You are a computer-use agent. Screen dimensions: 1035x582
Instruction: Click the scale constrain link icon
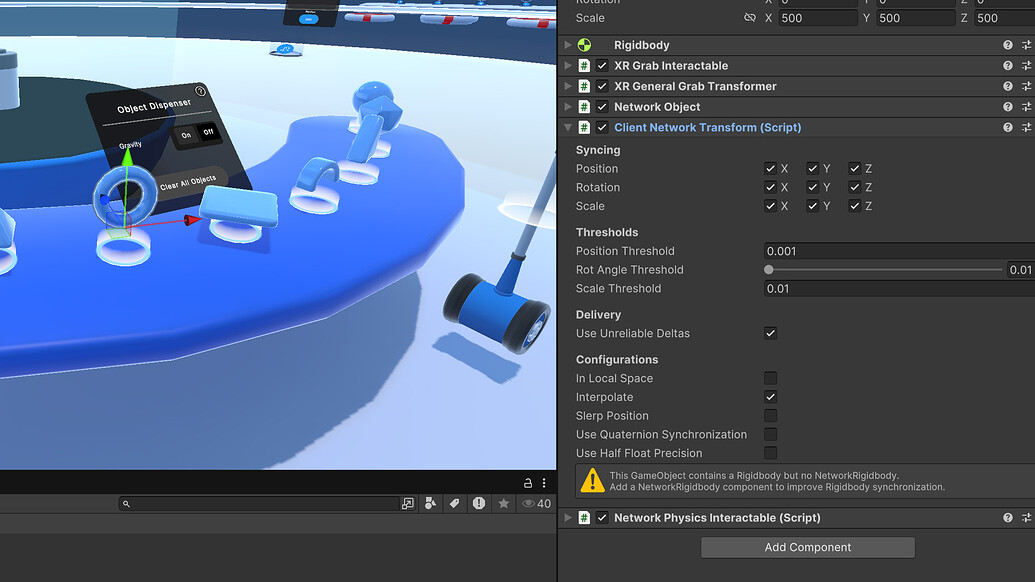[x=749, y=17]
